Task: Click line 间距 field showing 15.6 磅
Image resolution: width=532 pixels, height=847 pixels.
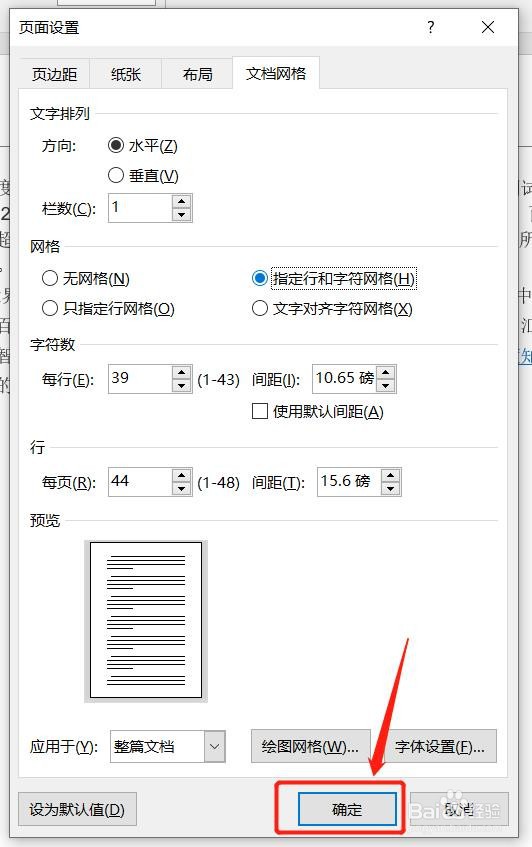Action: 349,481
